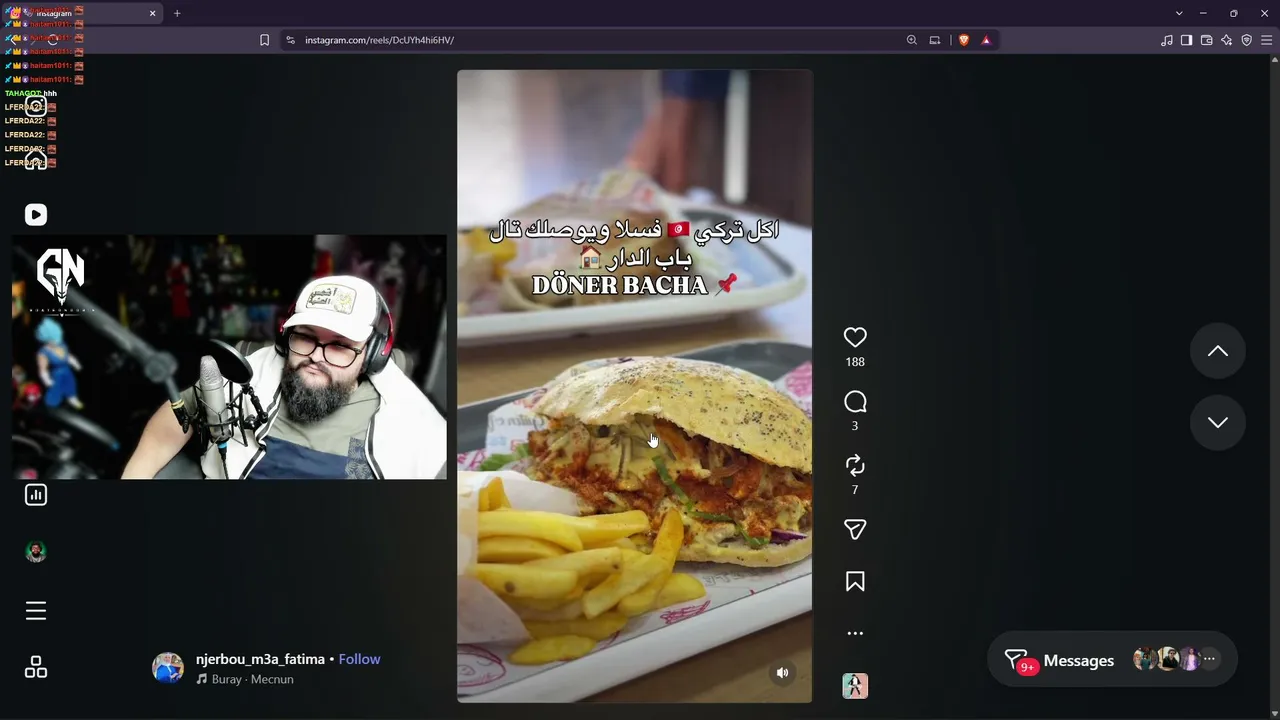The width and height of the screenshot is (1280, 720).
Task: Open the Brave Rewards triangle icon
Action: [986, 40]
